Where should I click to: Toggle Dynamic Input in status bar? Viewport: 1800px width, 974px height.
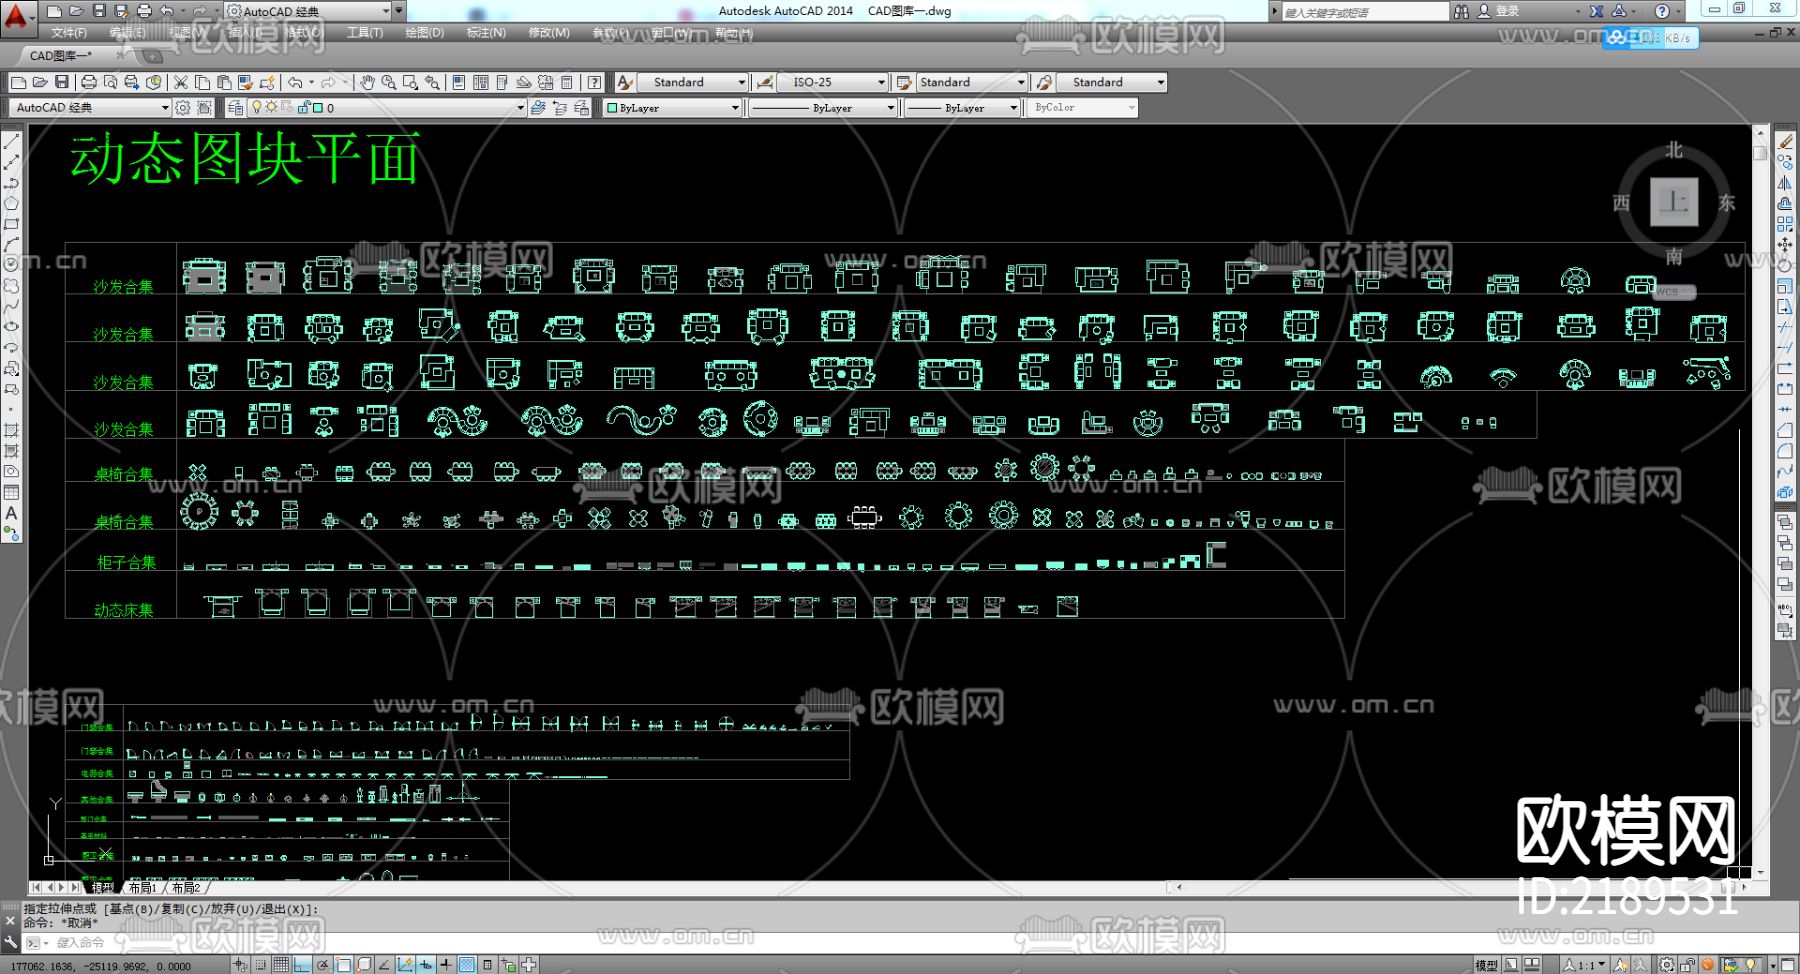[426, 965]
